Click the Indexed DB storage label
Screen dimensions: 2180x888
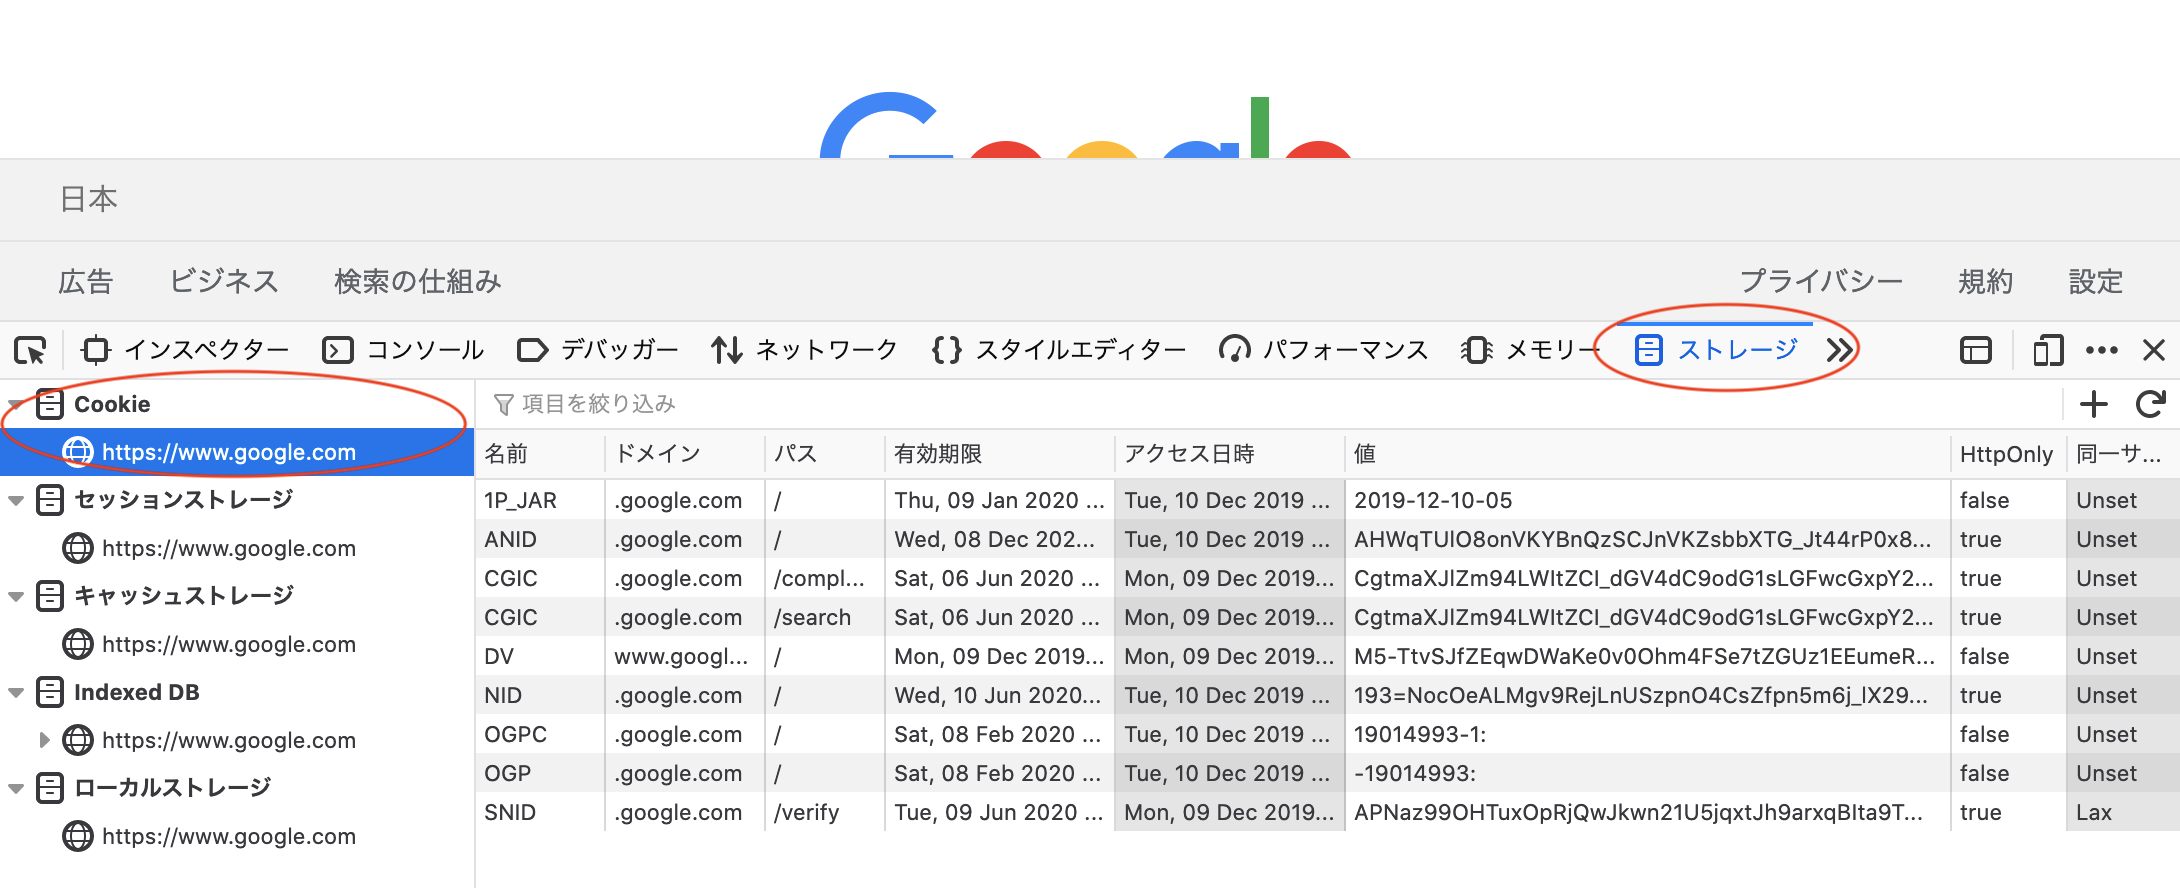137,692
